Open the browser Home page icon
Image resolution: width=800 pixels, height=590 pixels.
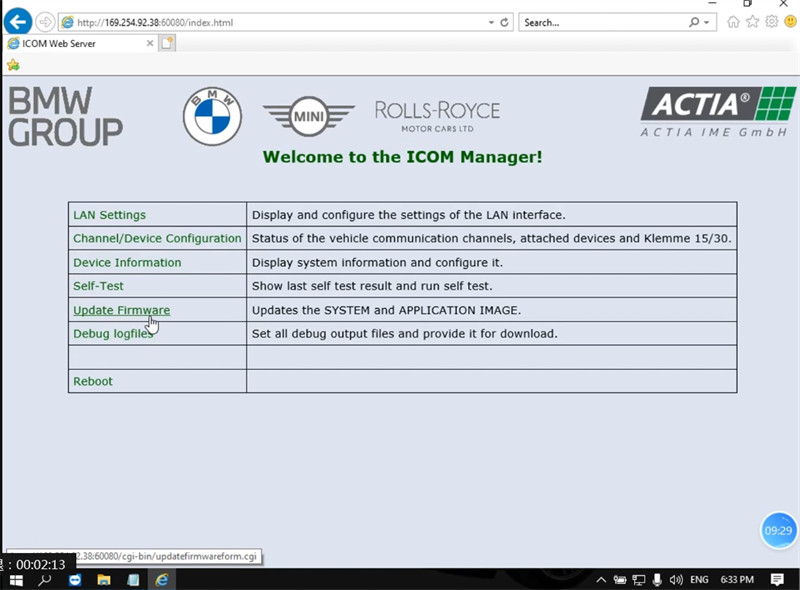734,22
